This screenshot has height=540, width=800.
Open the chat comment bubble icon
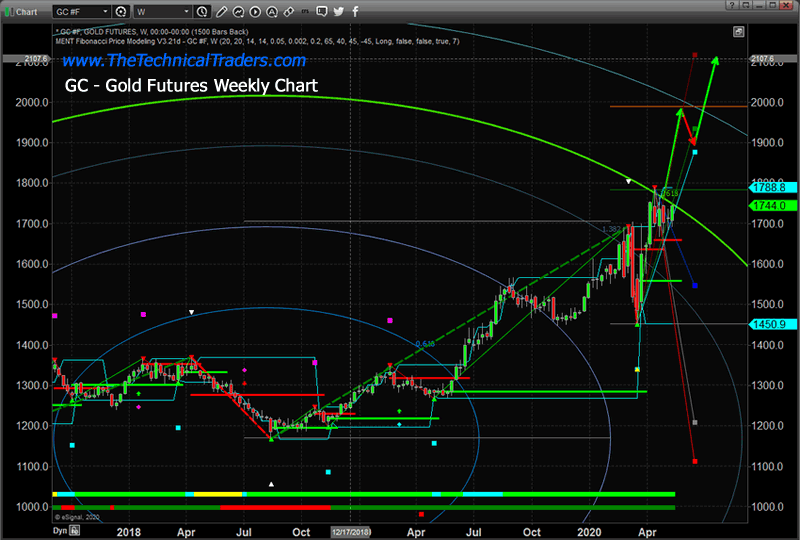click(x=321, y=11)
